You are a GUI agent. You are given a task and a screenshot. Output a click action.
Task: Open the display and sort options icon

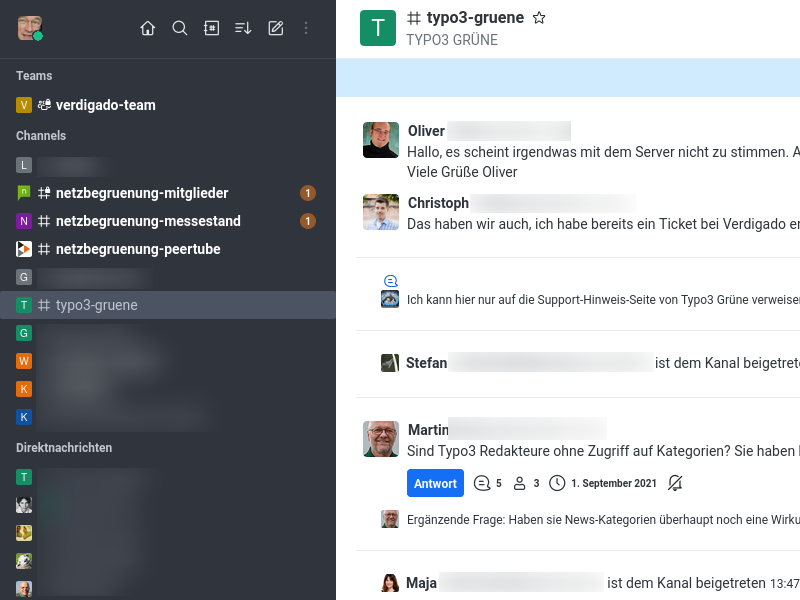point(243,28)
